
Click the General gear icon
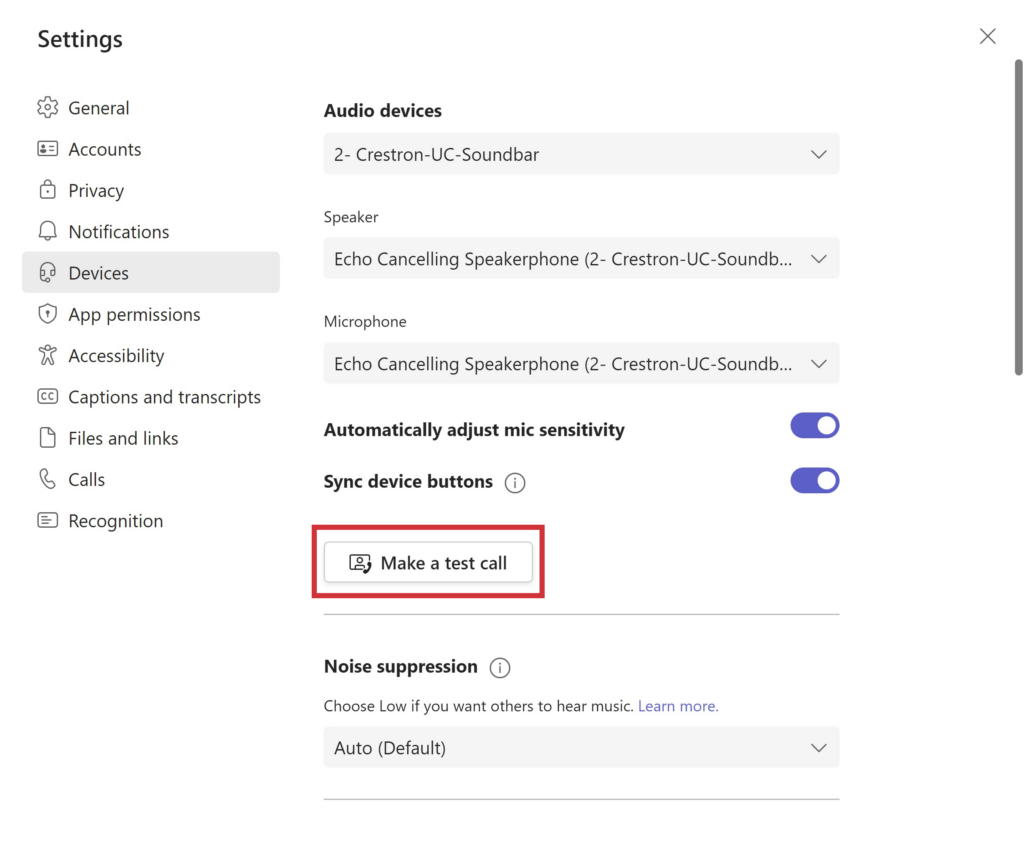pos(48,107)
